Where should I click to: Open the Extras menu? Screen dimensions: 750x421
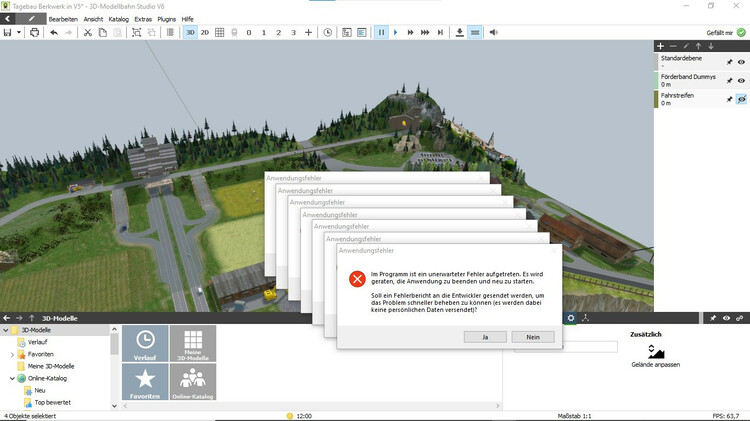click(143, 19)
